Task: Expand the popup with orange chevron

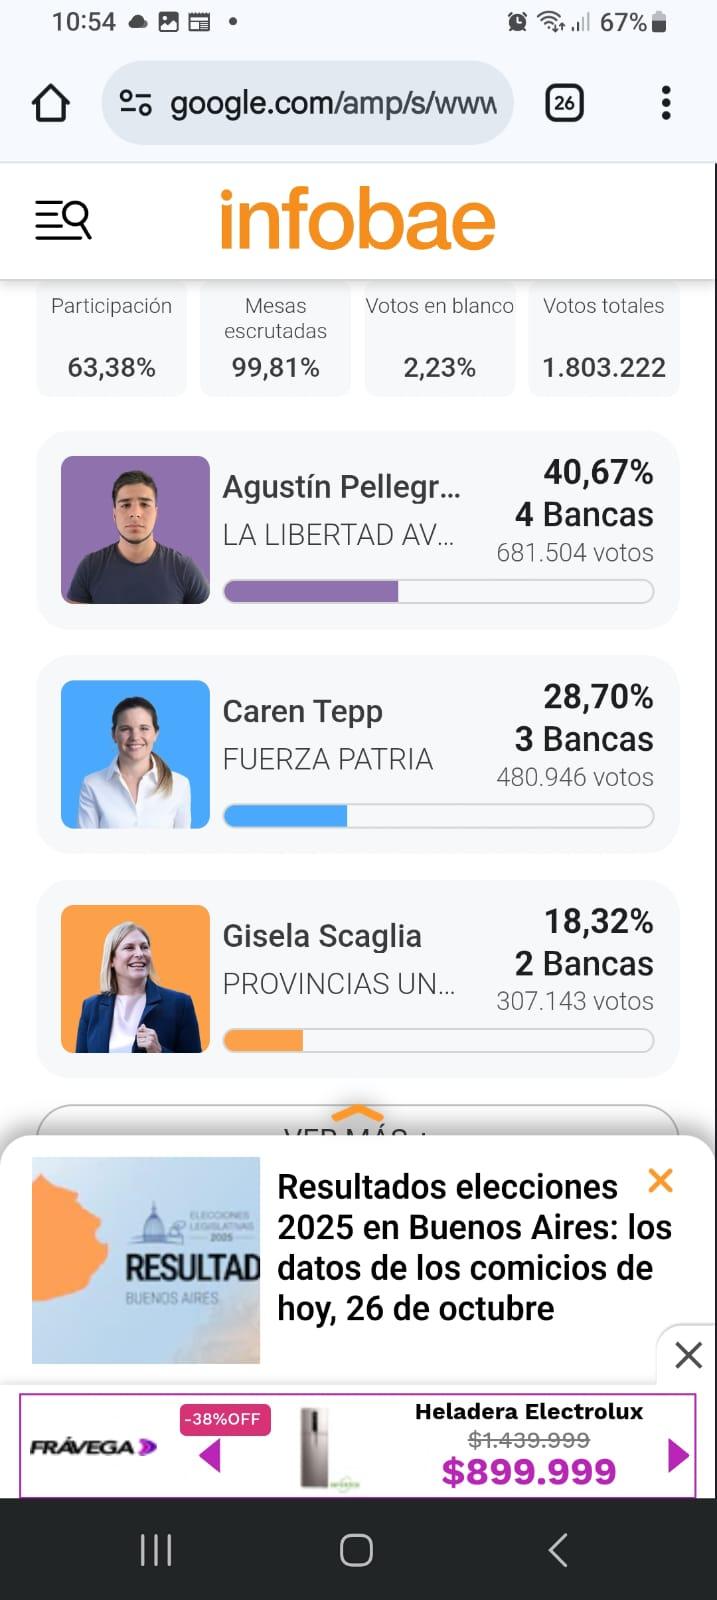Action: coord(357,1113)
